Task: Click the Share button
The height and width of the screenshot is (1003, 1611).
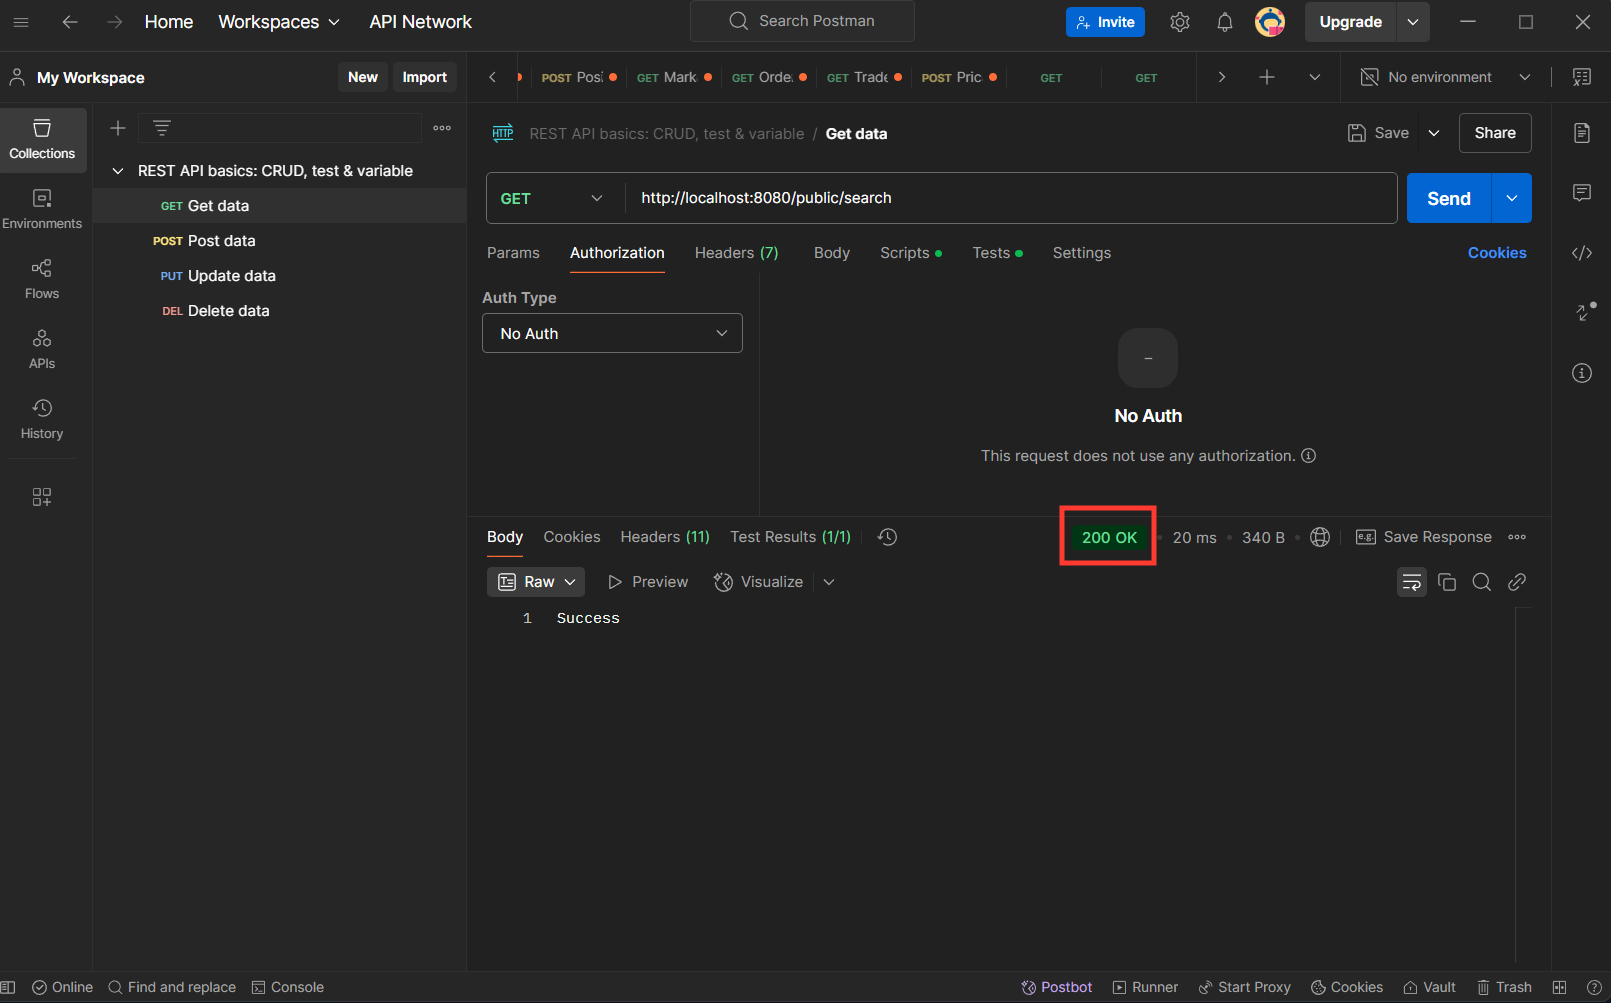Action: point(1495,133)
